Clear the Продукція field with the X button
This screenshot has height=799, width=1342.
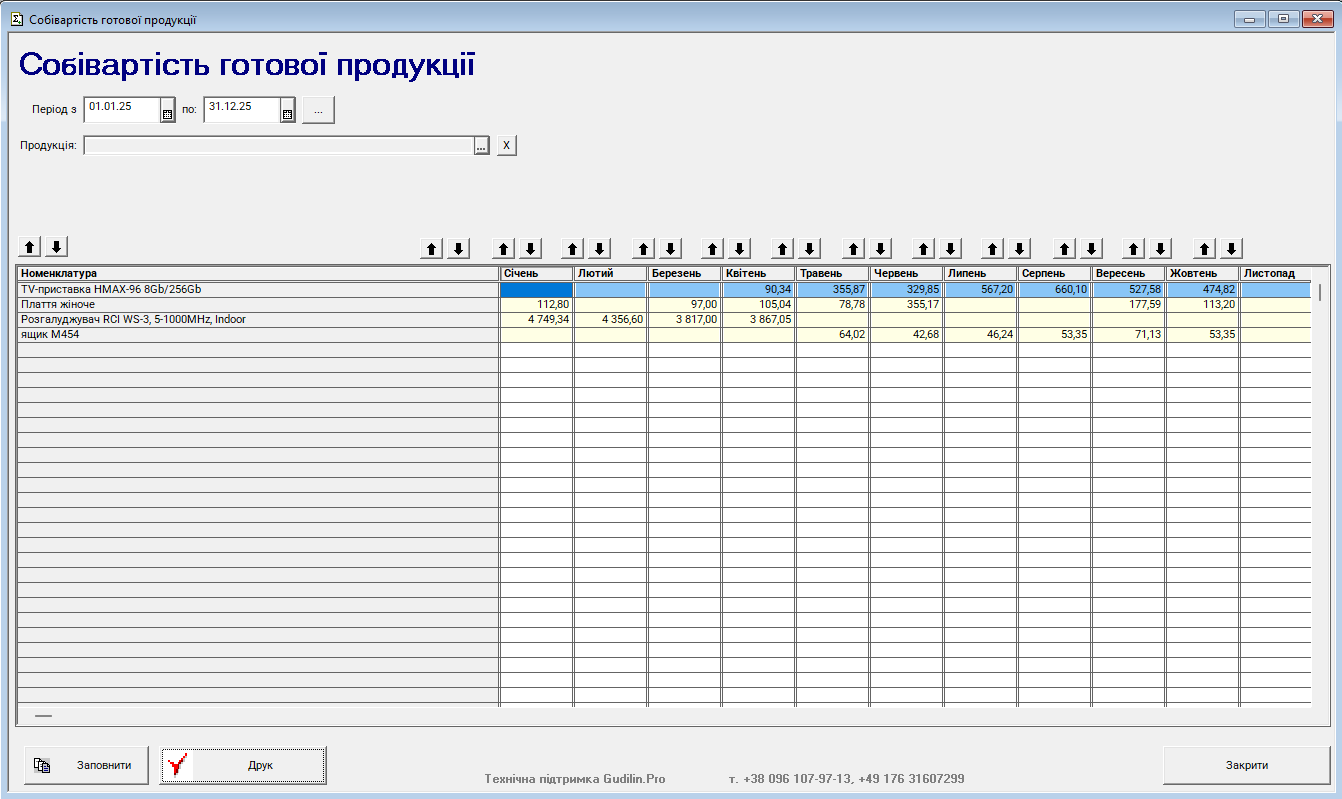(x=506, y=146)
